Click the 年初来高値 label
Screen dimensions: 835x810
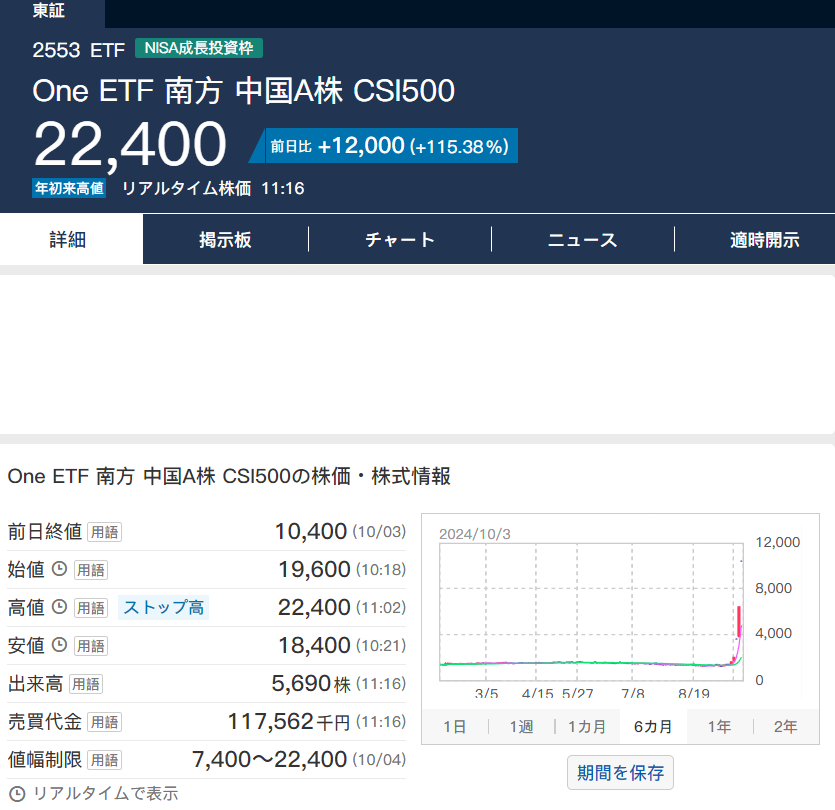(x=69, y=188)
